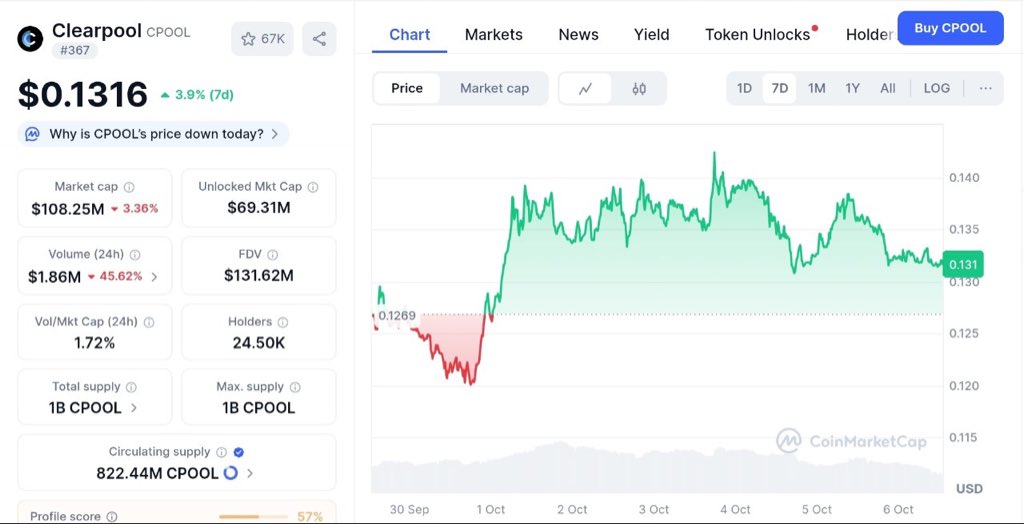Open the more options ellipsis menu
Screen dimensions: 1024x524
(985, 88)
